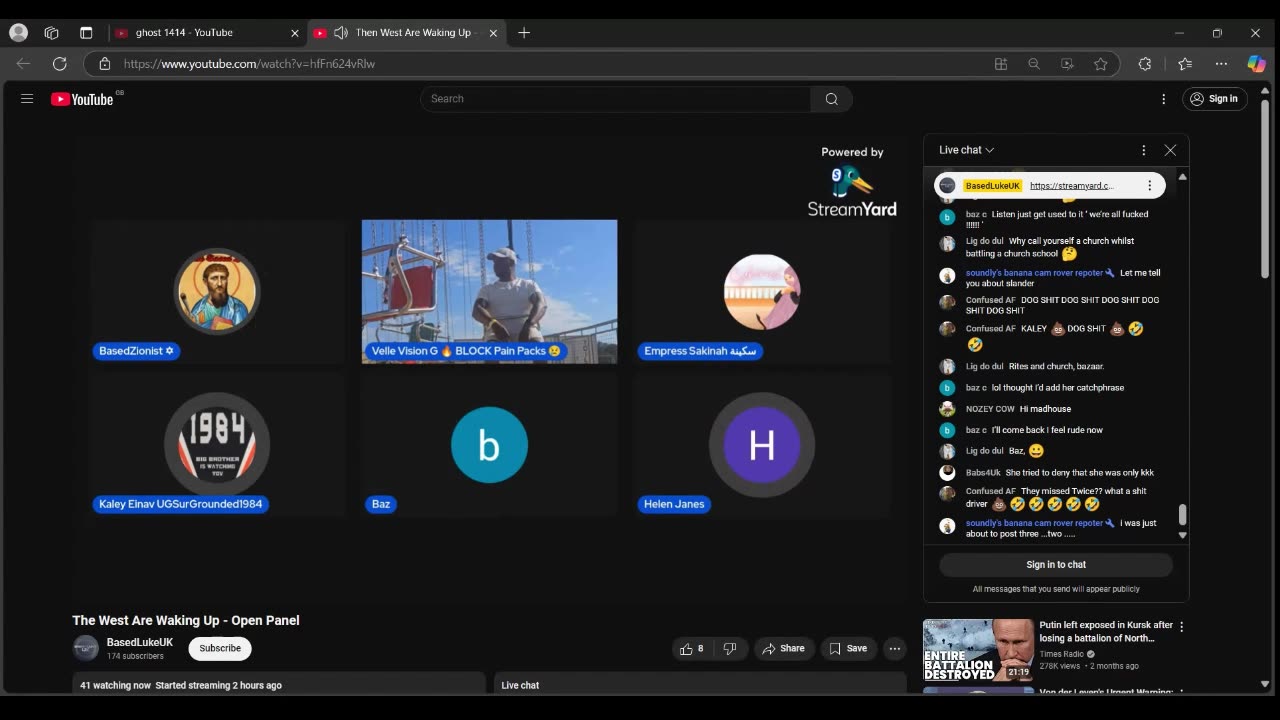
Task: Open the Putin Kursk recommended video thumbnail
Action: (x=977, y=649)
